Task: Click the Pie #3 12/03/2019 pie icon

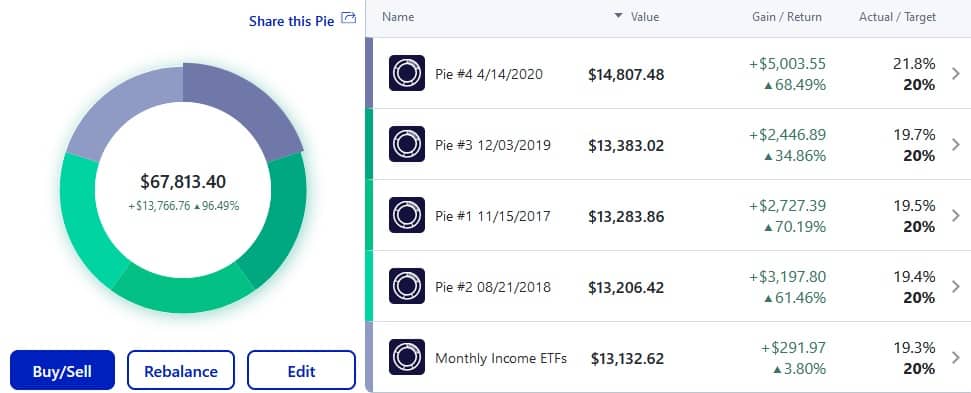Action: tap(407, 144)
